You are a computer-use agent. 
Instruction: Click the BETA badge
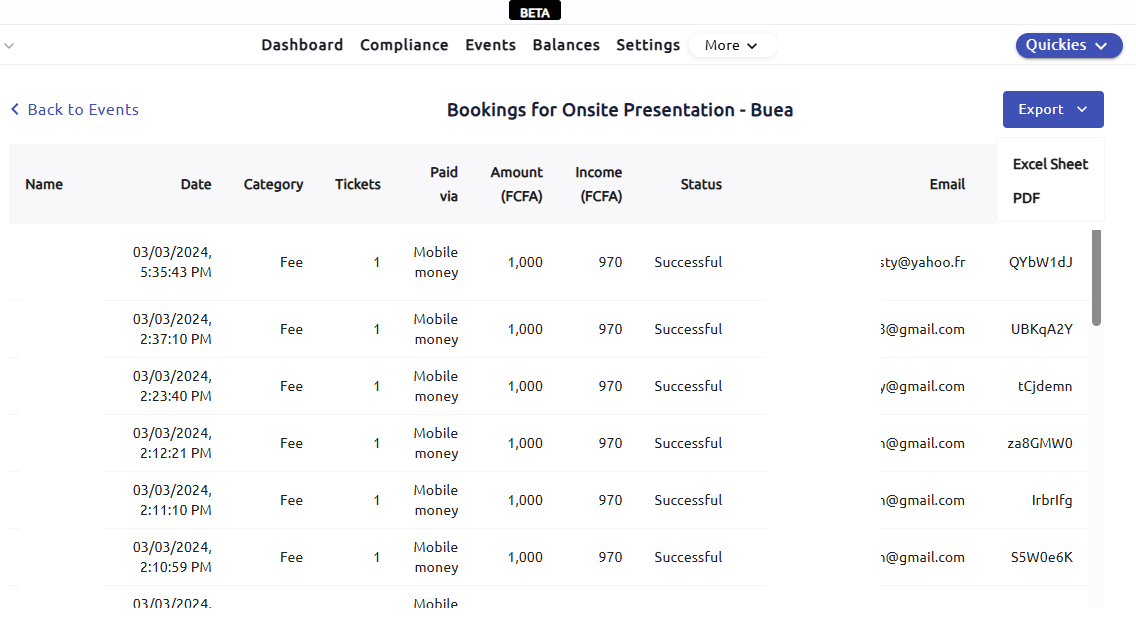[x=535, y=11]
